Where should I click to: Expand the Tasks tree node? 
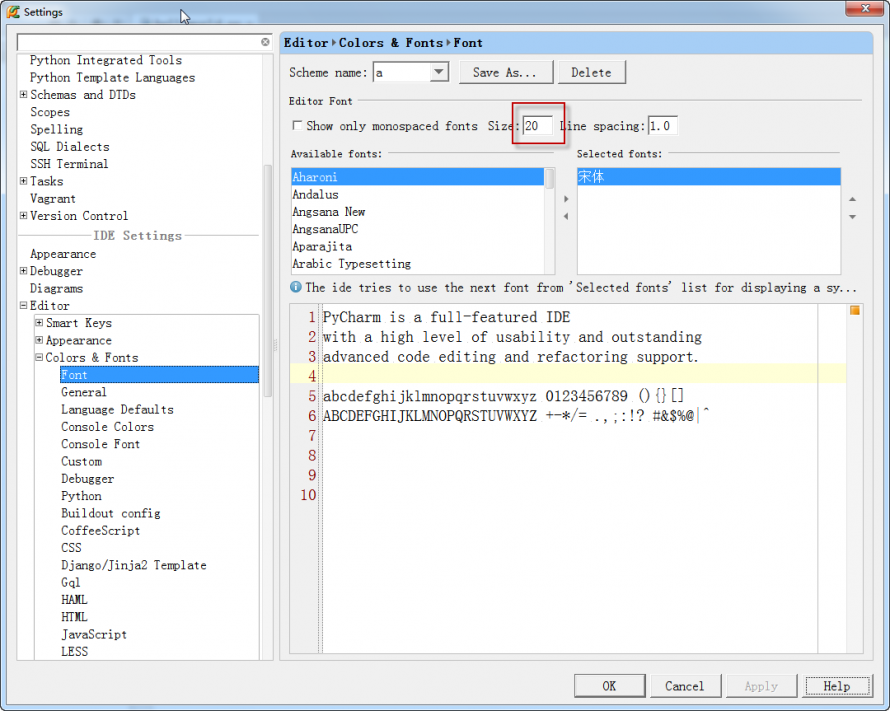(23, 181)
